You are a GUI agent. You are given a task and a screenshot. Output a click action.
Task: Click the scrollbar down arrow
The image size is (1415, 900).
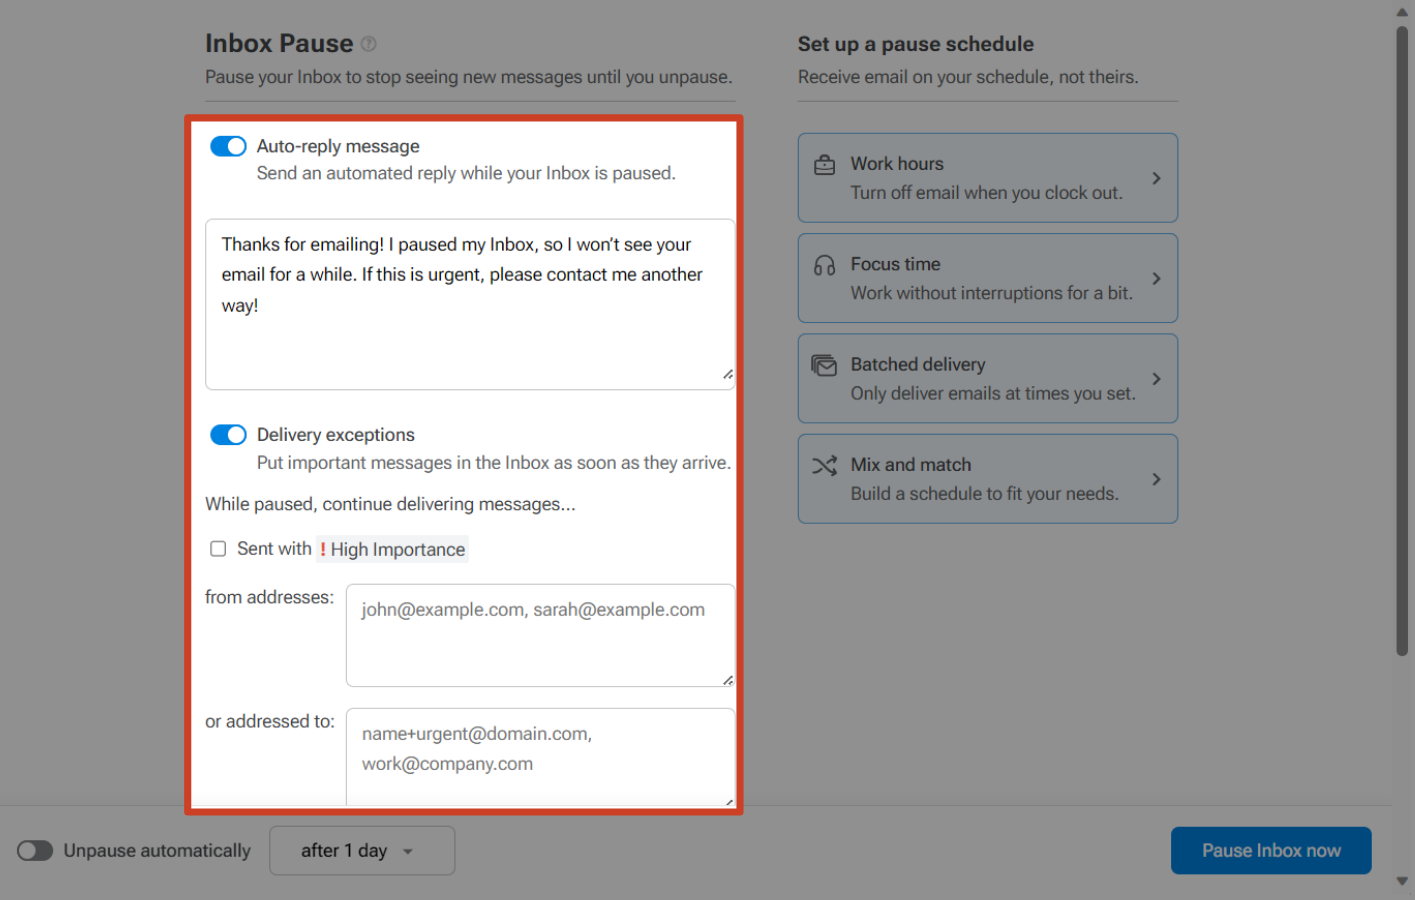pos(1402,882)
